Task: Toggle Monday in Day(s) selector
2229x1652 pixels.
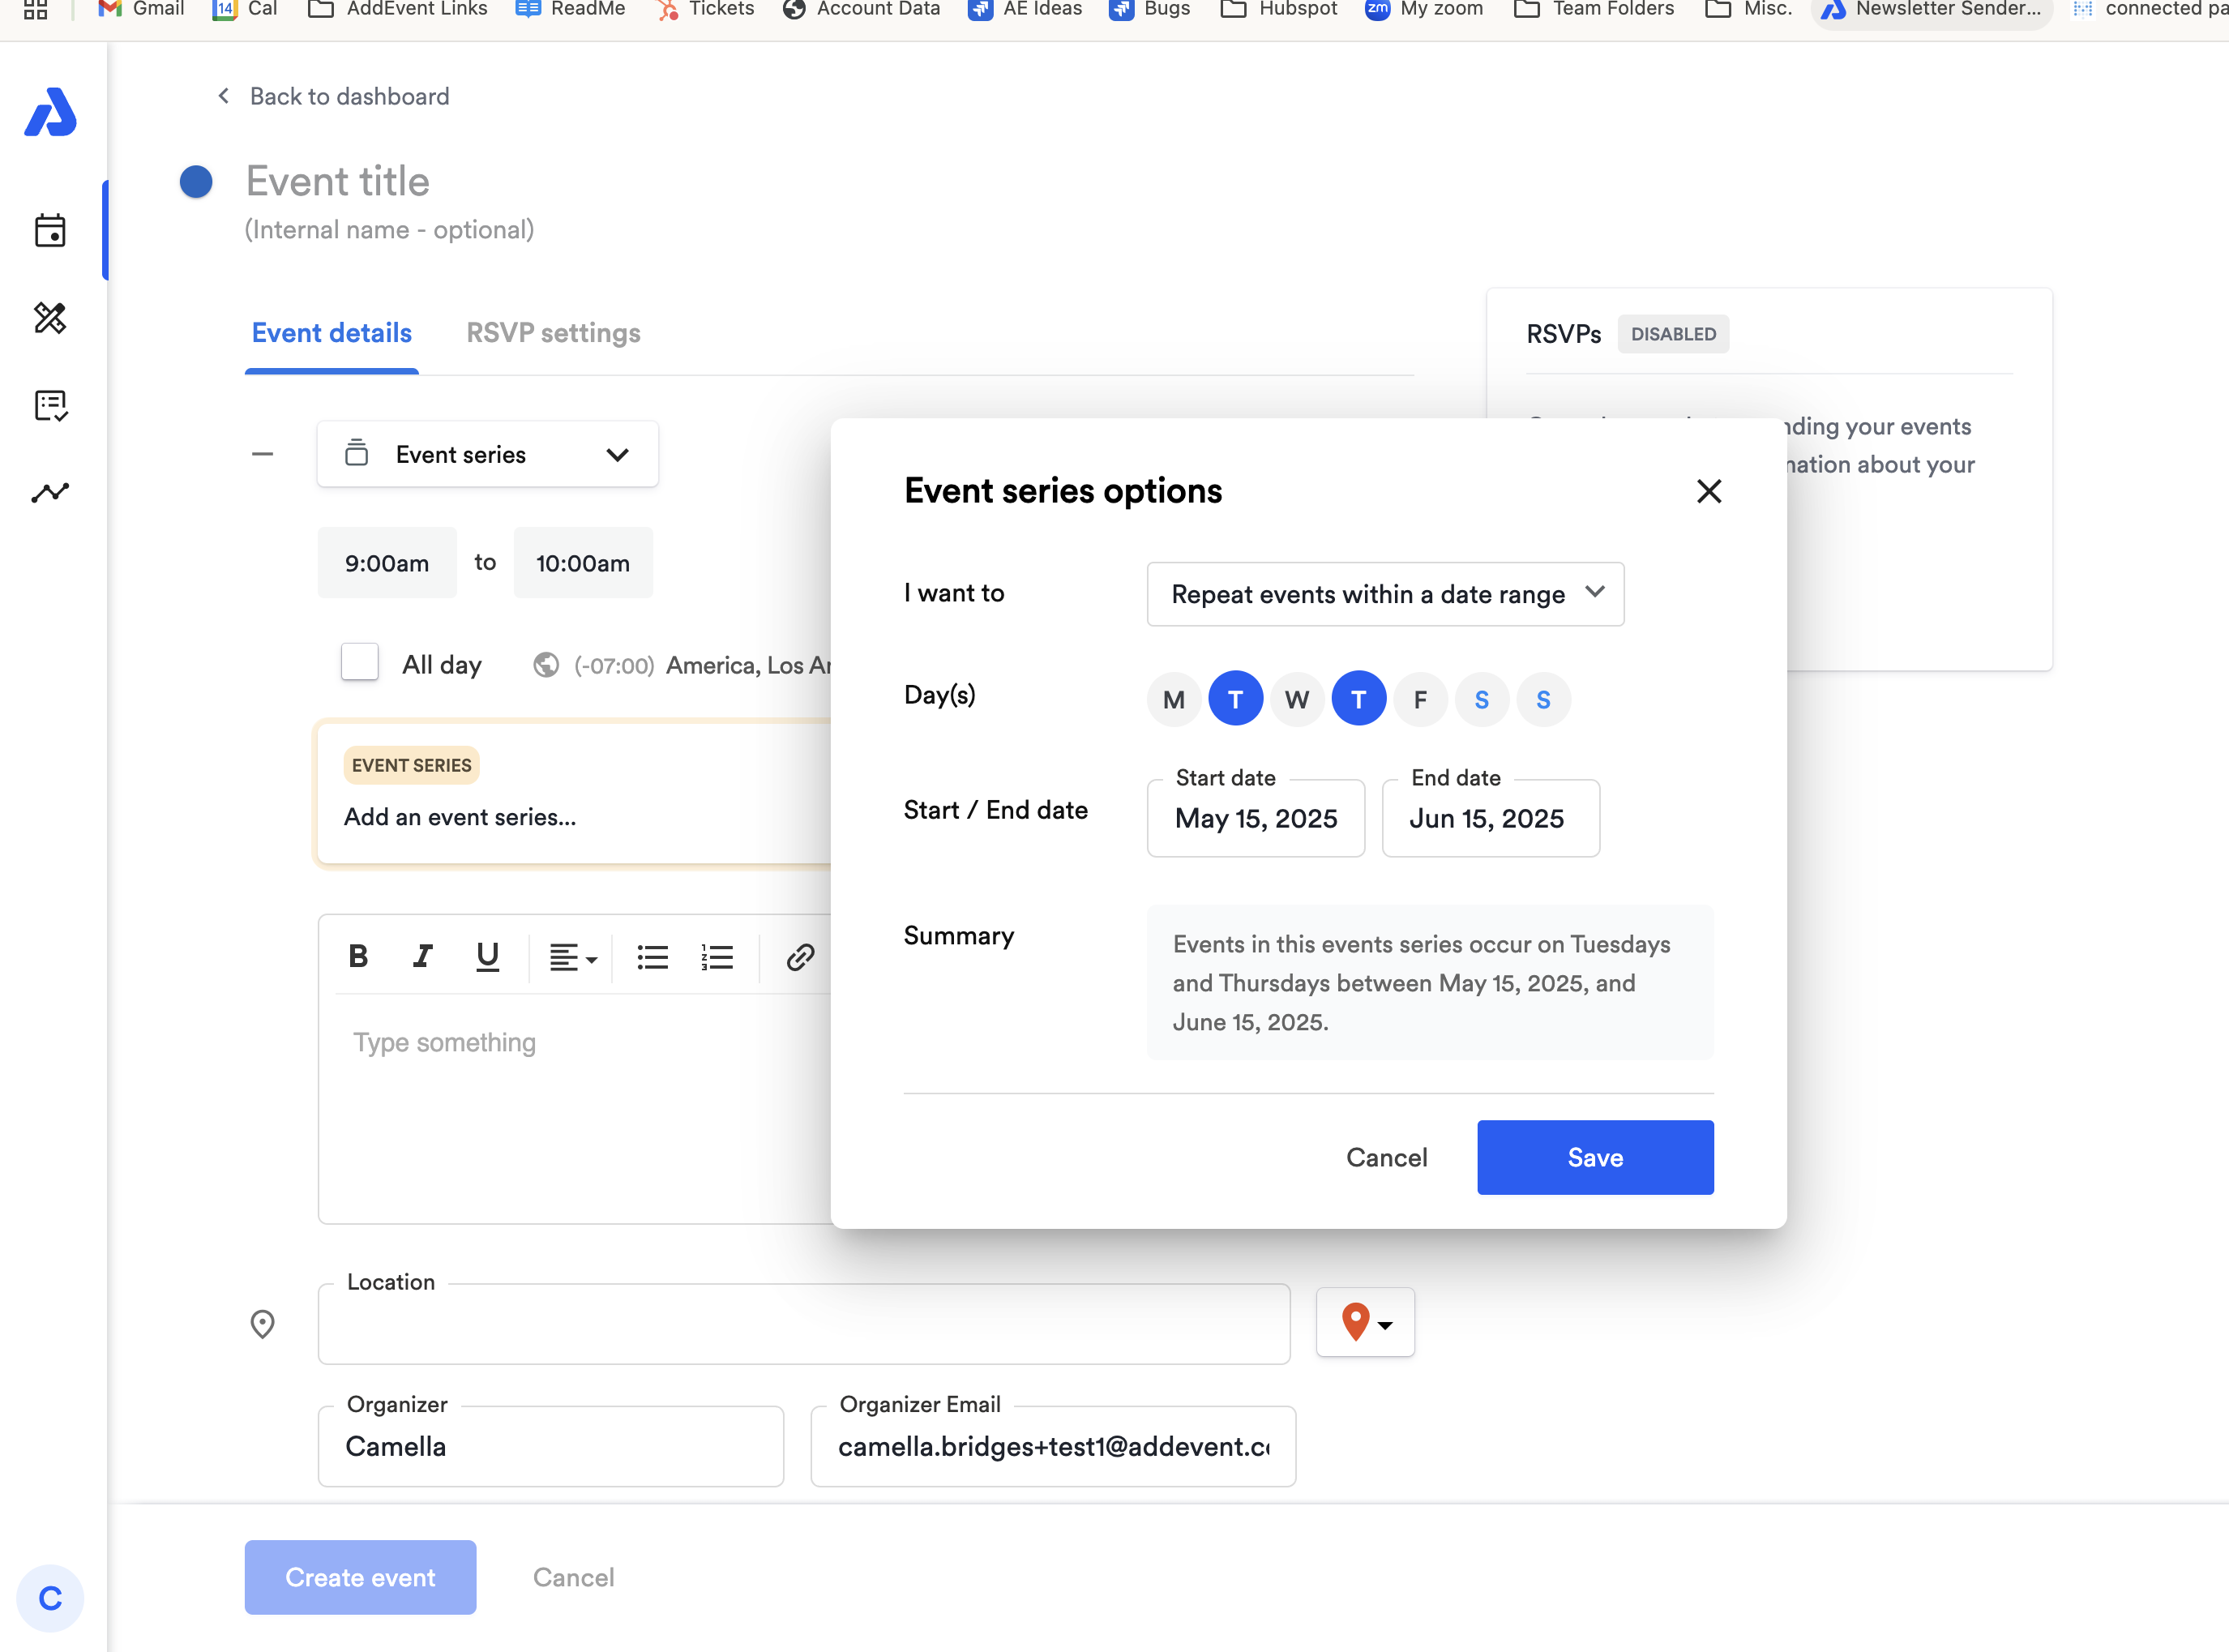Action: click(x=1174, y=699)
